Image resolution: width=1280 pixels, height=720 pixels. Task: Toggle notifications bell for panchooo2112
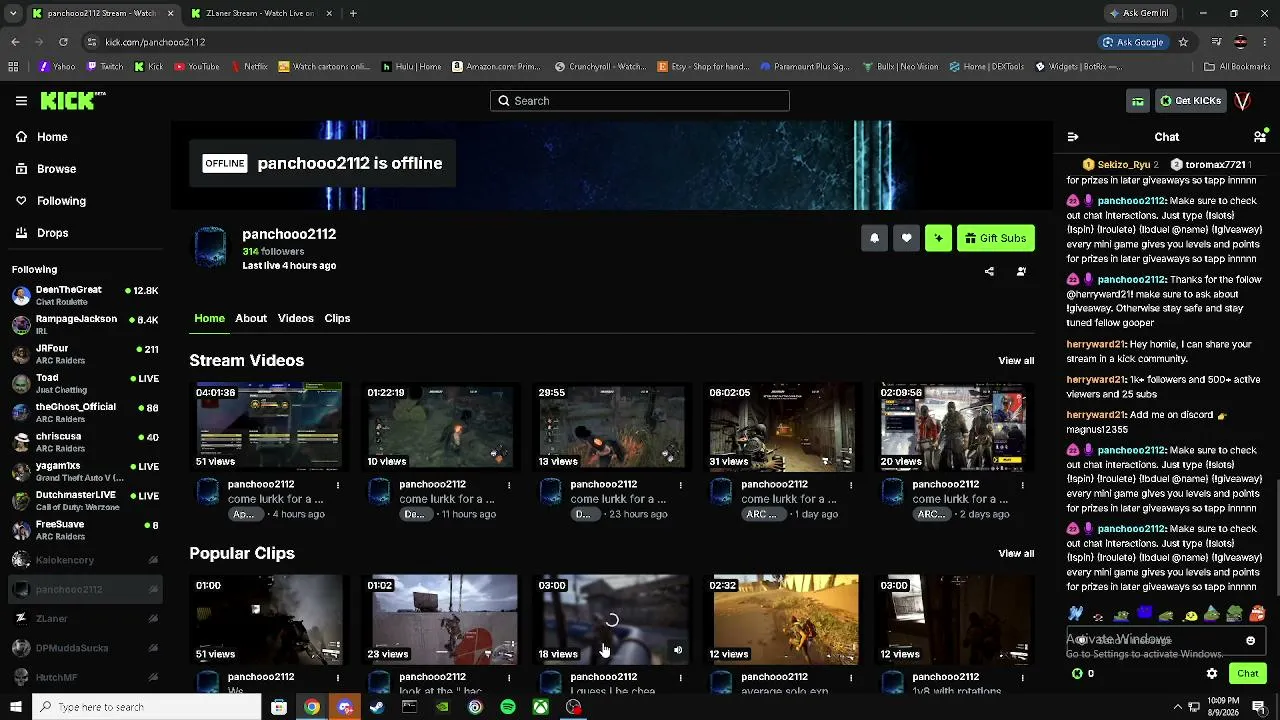pos(874,238)
